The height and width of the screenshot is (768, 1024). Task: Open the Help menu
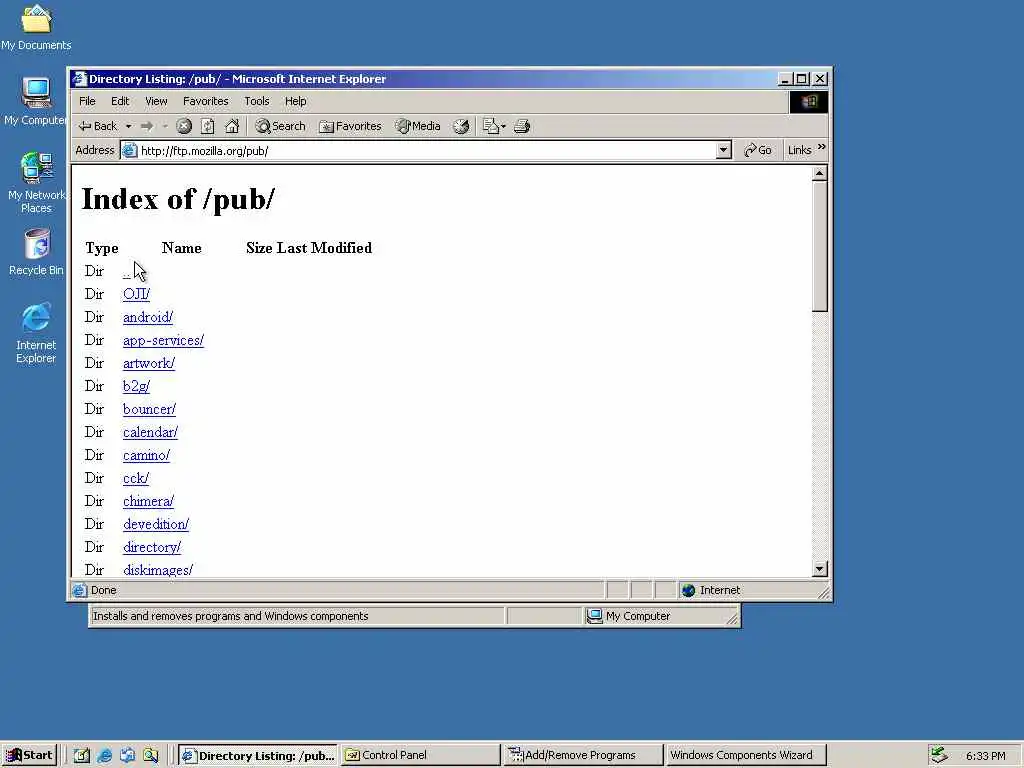(x=295, y=101)
